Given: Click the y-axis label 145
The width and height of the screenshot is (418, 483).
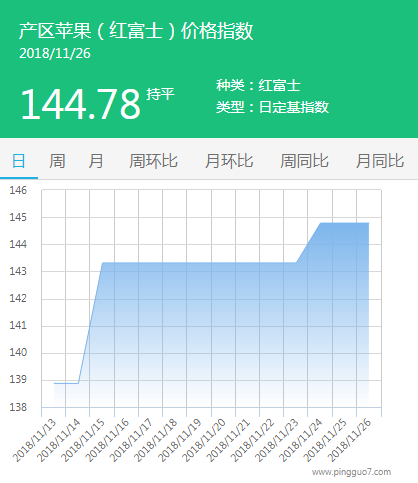Looking at the screenshot, I should click(x=18, y=217).
